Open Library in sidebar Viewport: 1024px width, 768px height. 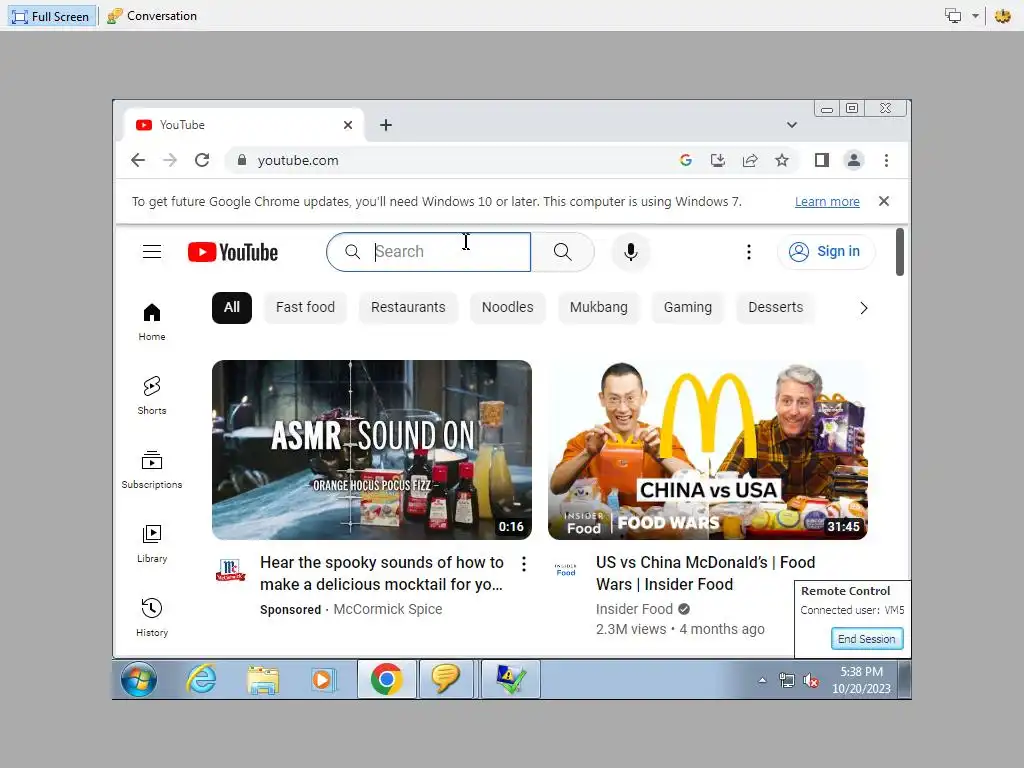(x=152, y=543)
